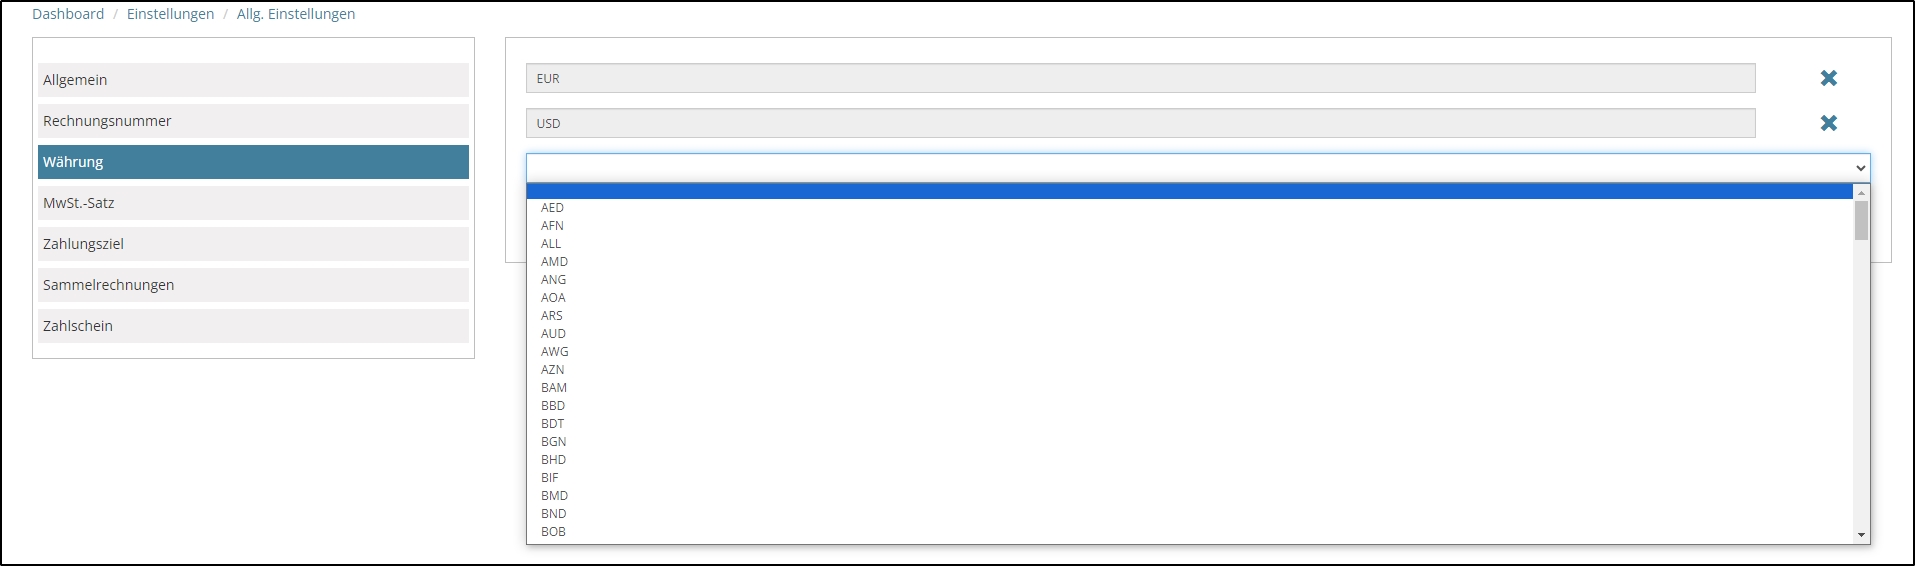Show Zahlschein settings
This screenshot has width=1915, height=566.
click(x=253, y=326)
